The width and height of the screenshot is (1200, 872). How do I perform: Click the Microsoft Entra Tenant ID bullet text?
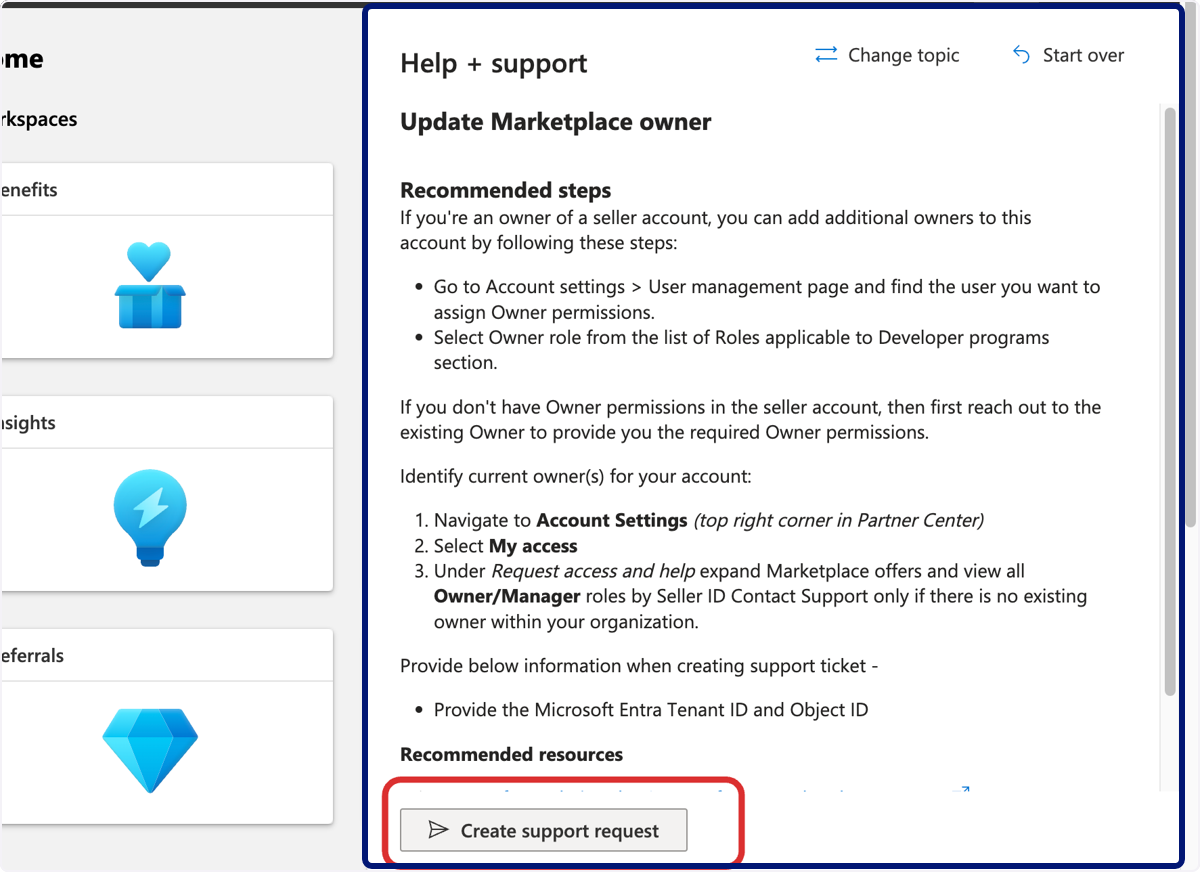coord(651,710)
